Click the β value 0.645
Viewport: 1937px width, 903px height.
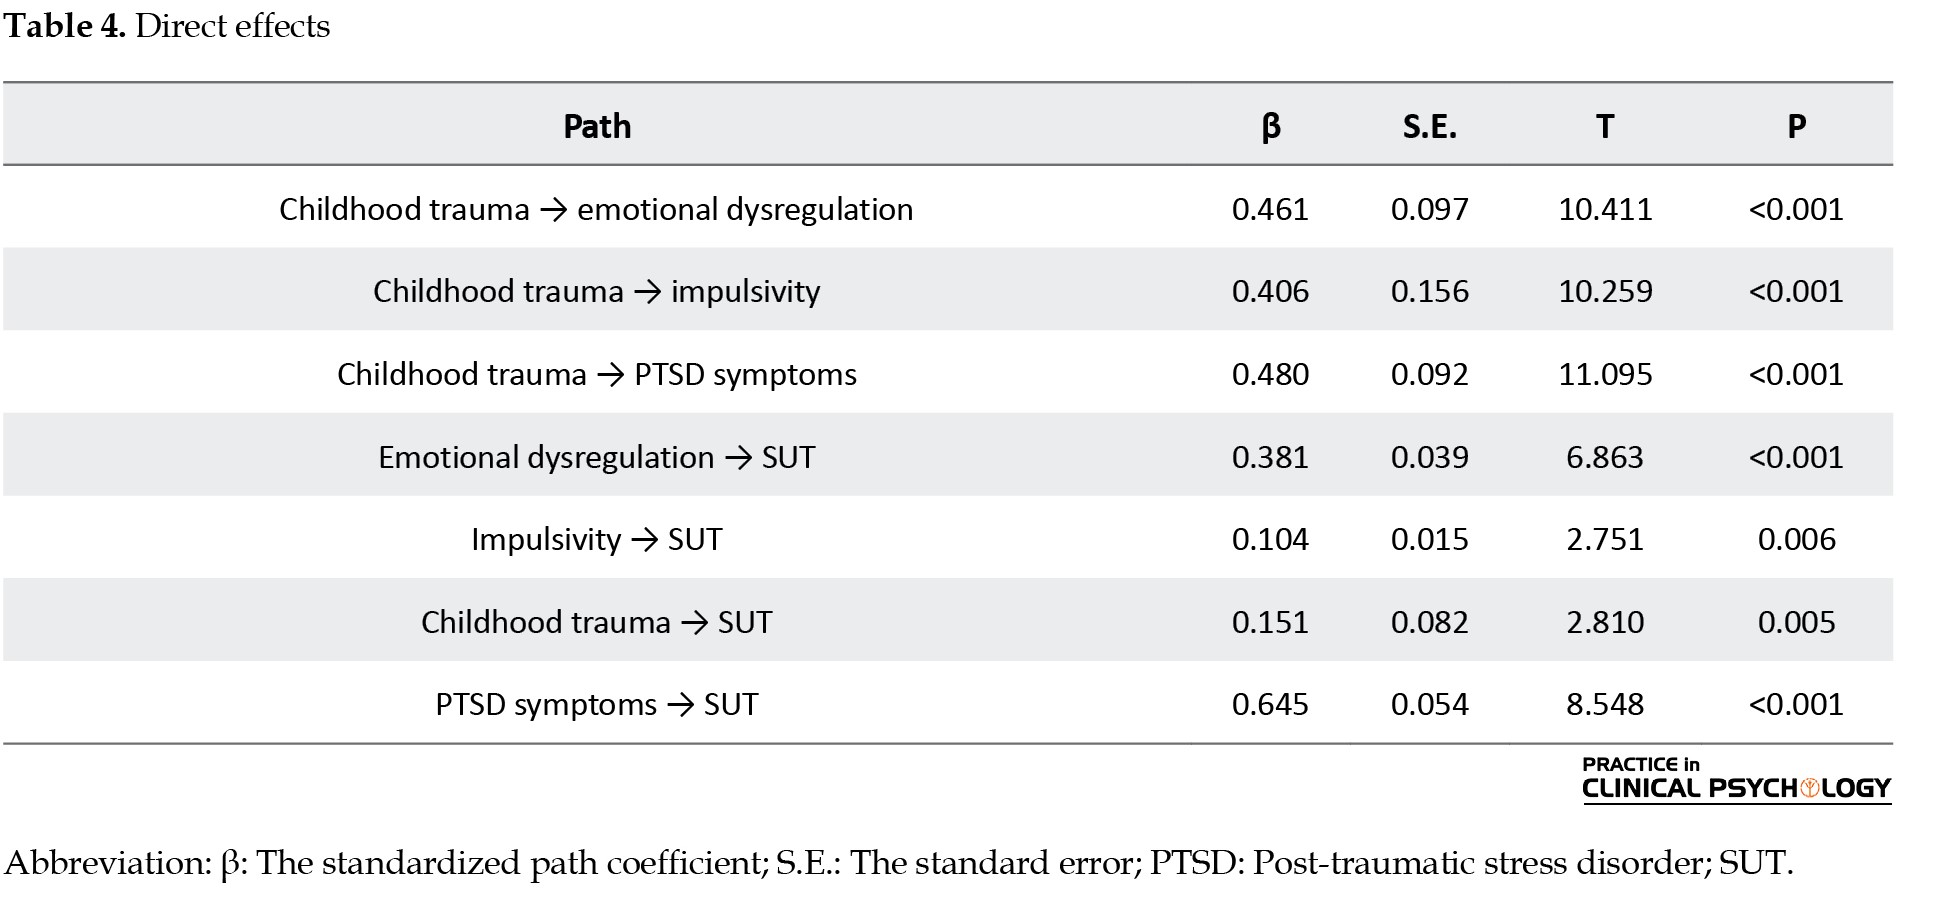1270,704
